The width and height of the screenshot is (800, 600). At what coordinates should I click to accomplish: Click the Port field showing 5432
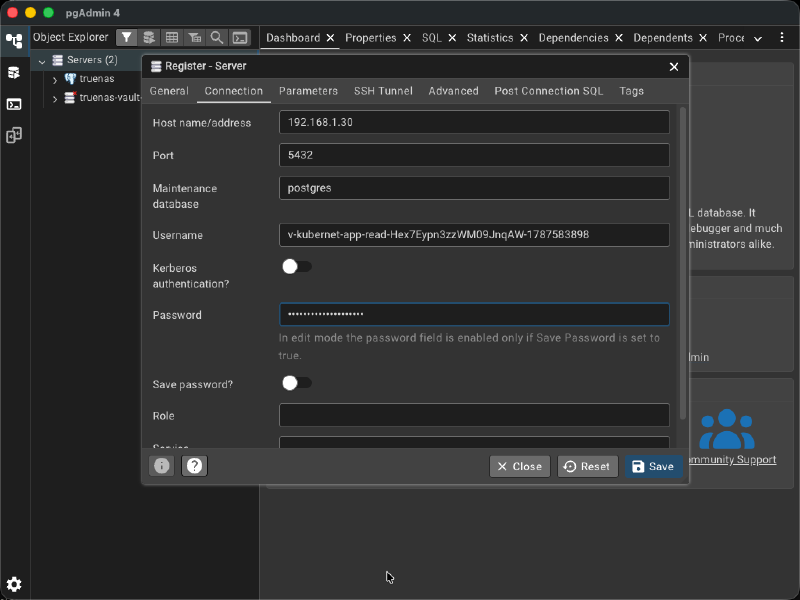[474, 155]
